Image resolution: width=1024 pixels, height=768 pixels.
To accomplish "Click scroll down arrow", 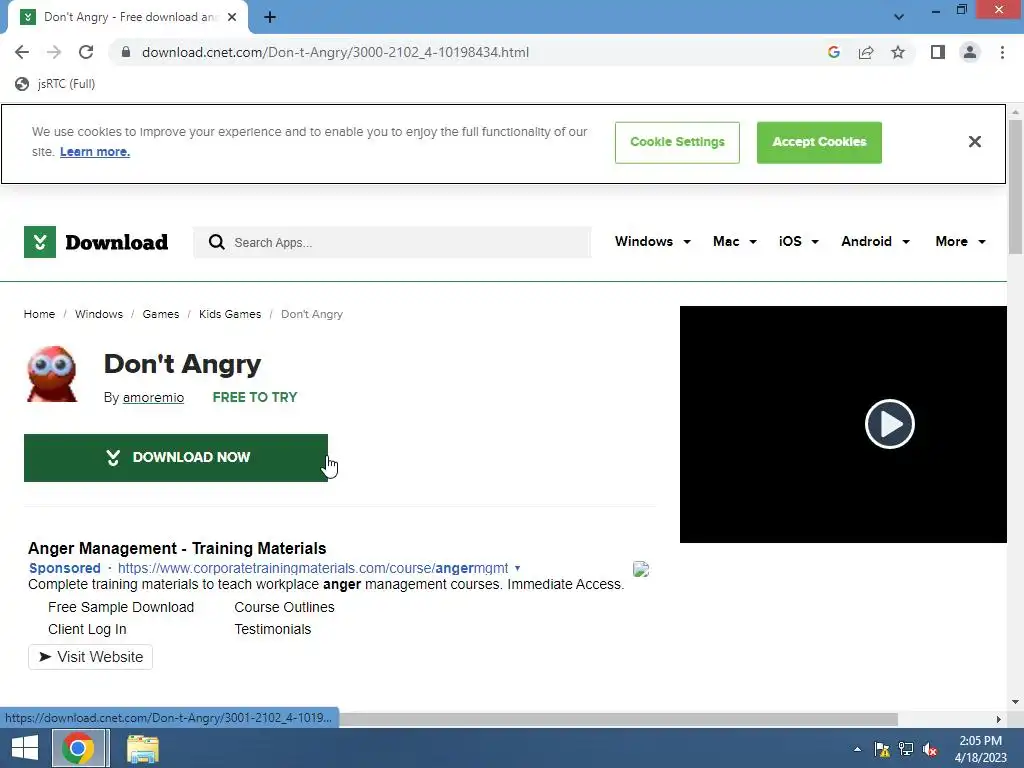I will point(1015,702).
